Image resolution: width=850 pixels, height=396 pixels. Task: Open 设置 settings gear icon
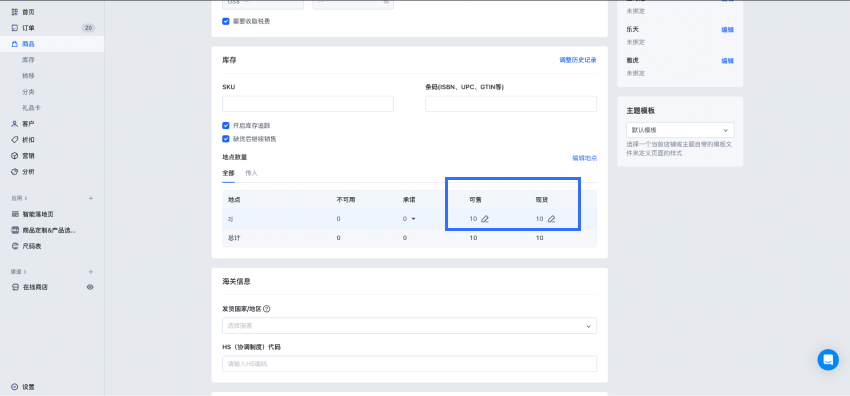pos(15,387)
